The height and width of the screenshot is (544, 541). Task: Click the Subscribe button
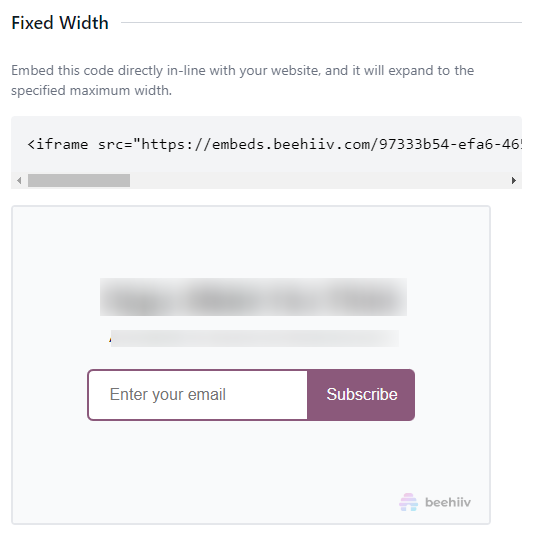[361, 394]
